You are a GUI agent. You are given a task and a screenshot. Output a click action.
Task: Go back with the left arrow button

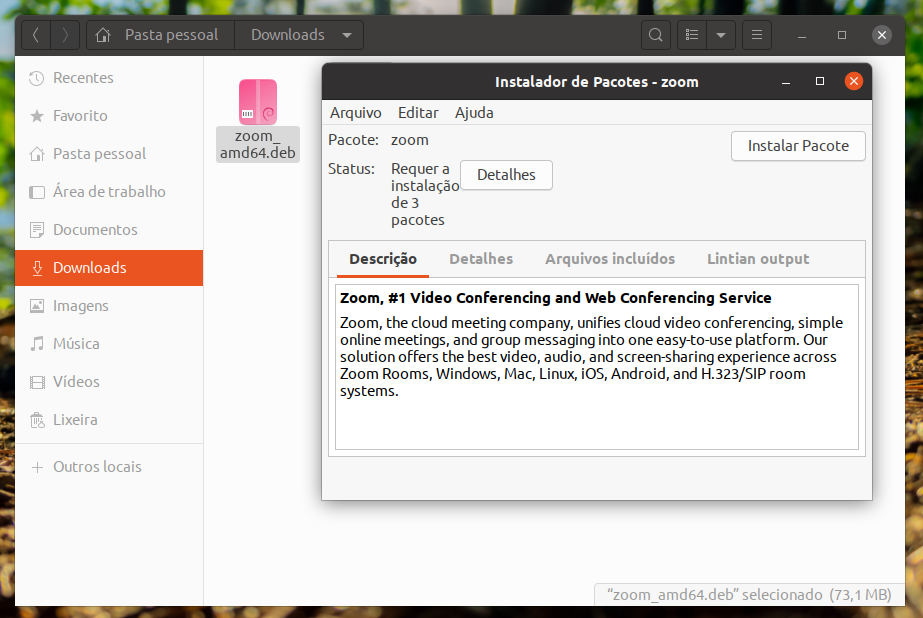[36, 35]
